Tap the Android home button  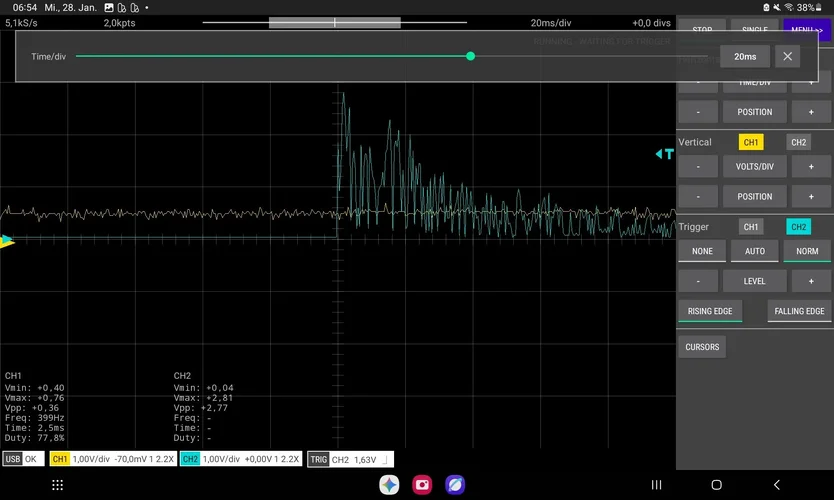pyautogui.click(x=716, y=485)
